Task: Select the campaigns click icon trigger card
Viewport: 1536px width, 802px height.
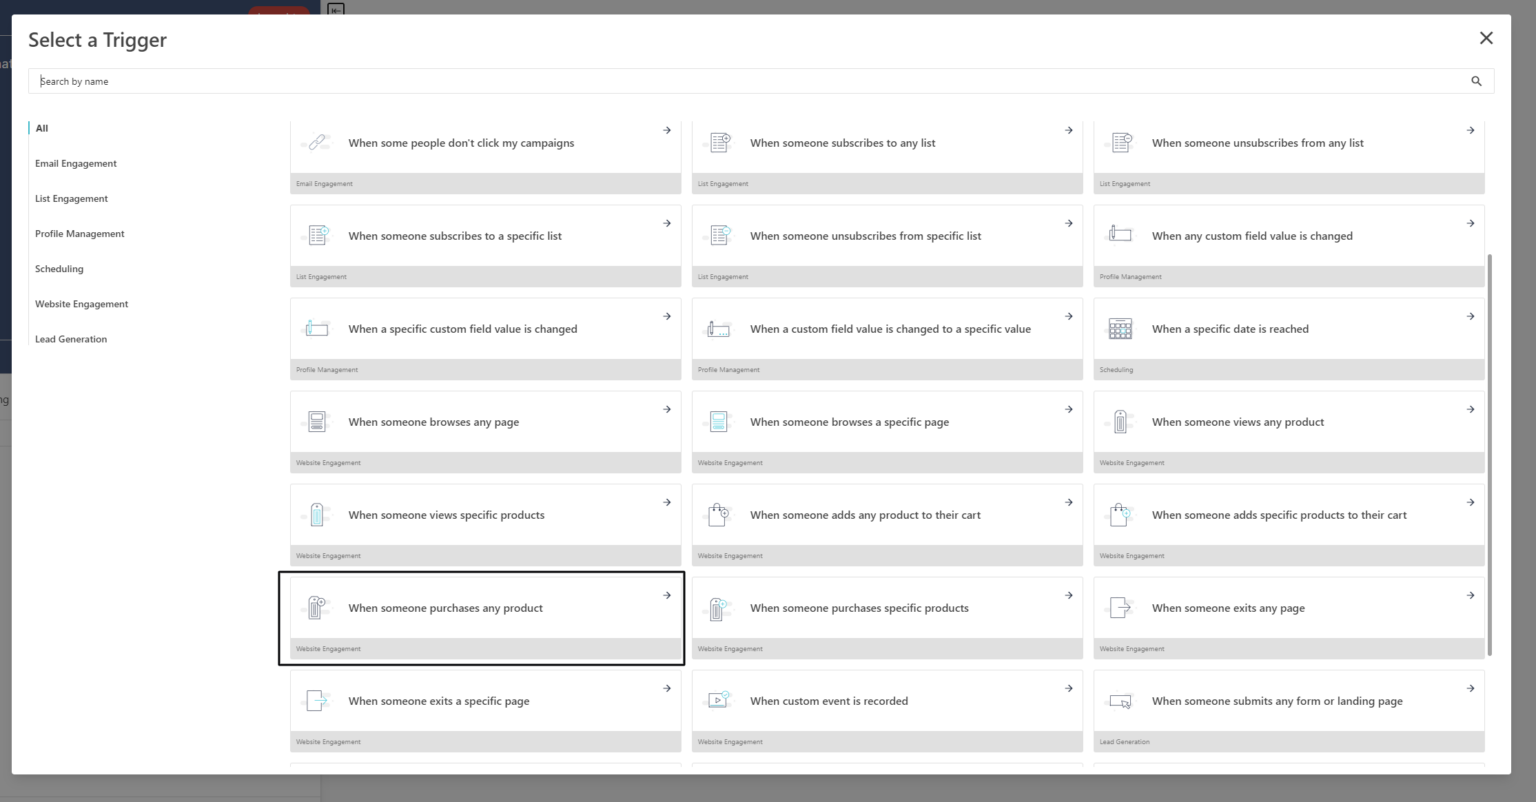Action: coord(317,141)
